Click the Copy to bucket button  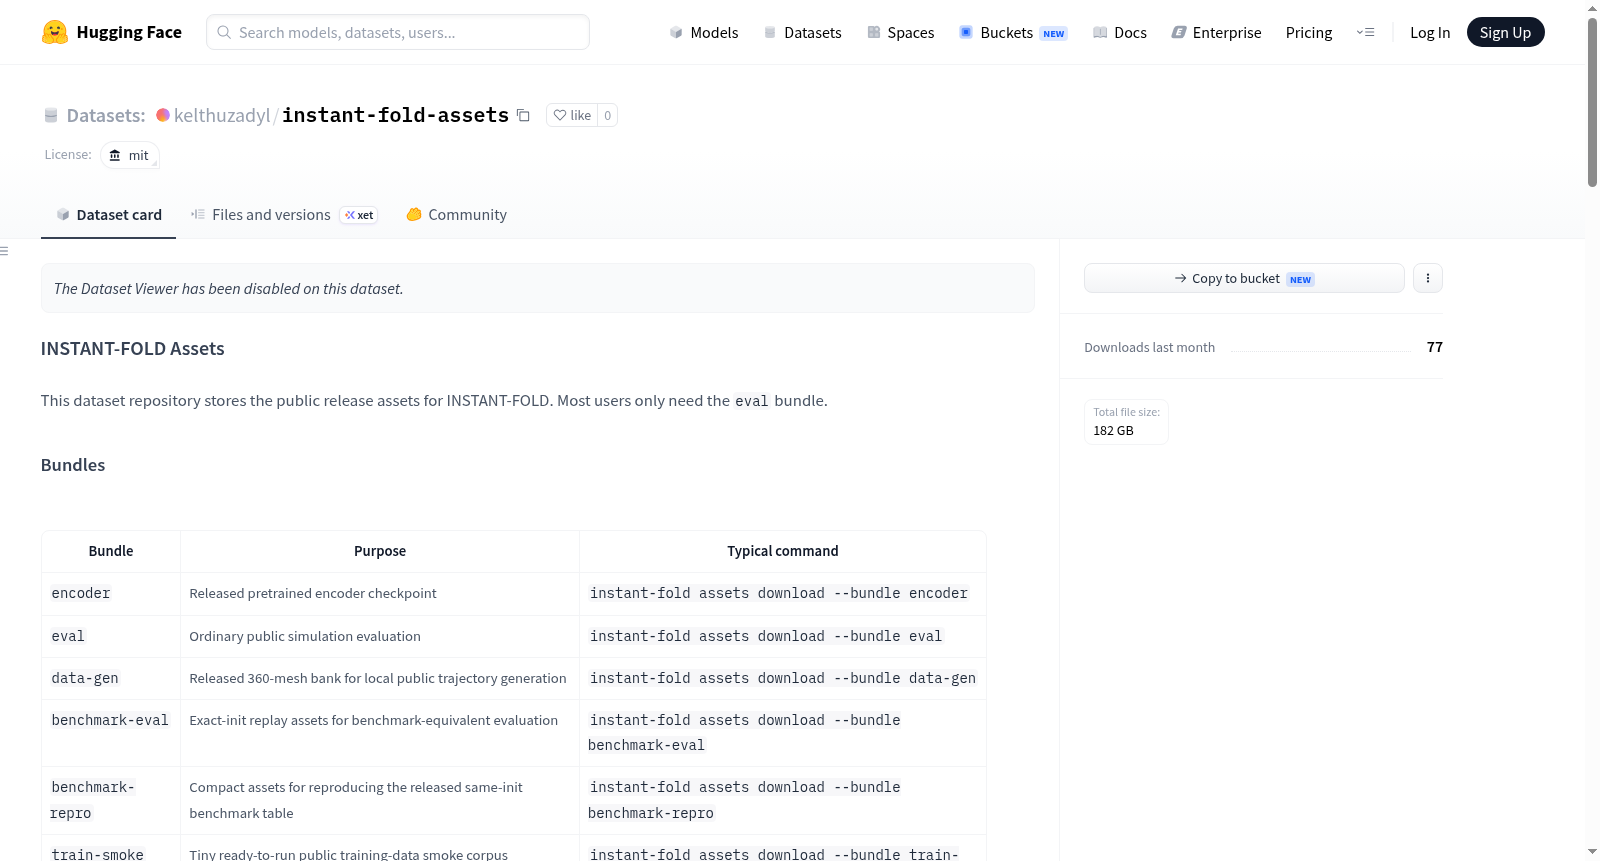pos(1244,278)
